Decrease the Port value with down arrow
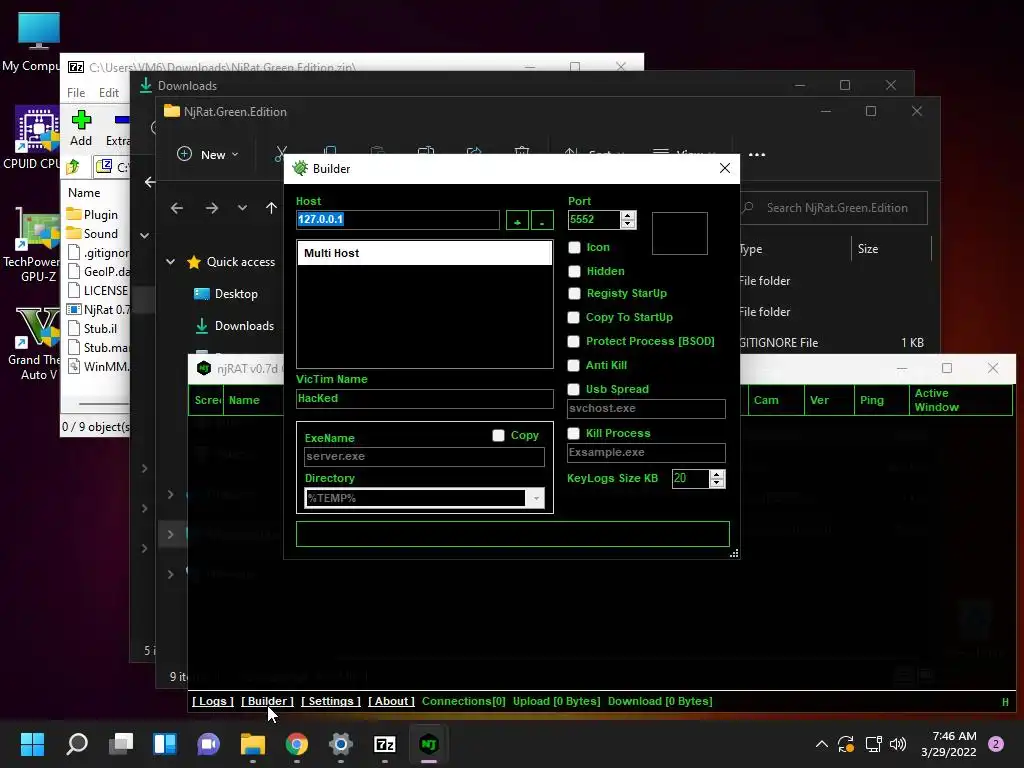This screenshot has height=768, width=1024. [x=628, y=224]
